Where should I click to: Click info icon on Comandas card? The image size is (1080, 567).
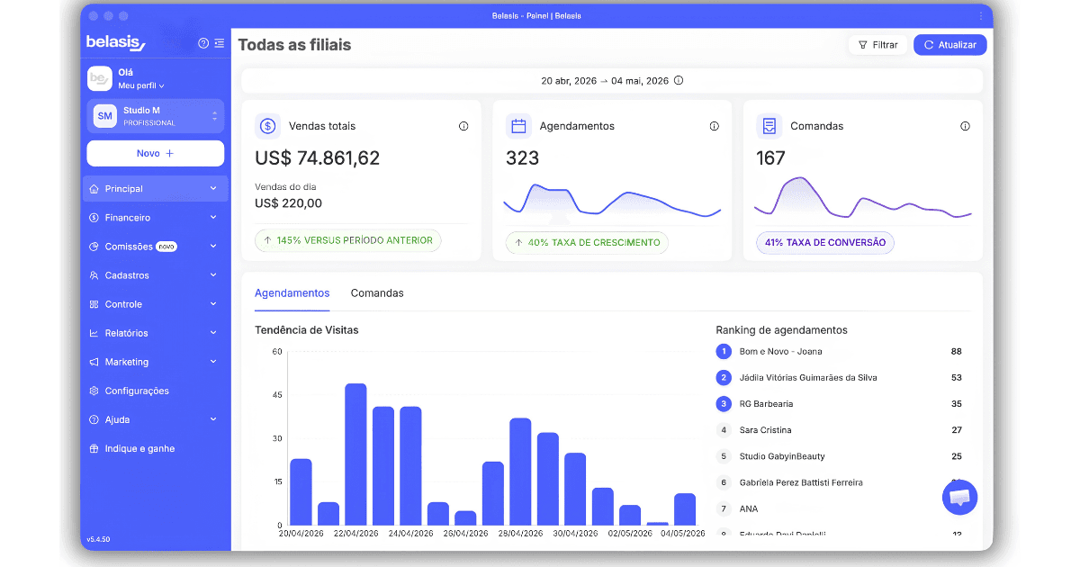(x=965, y=126)
